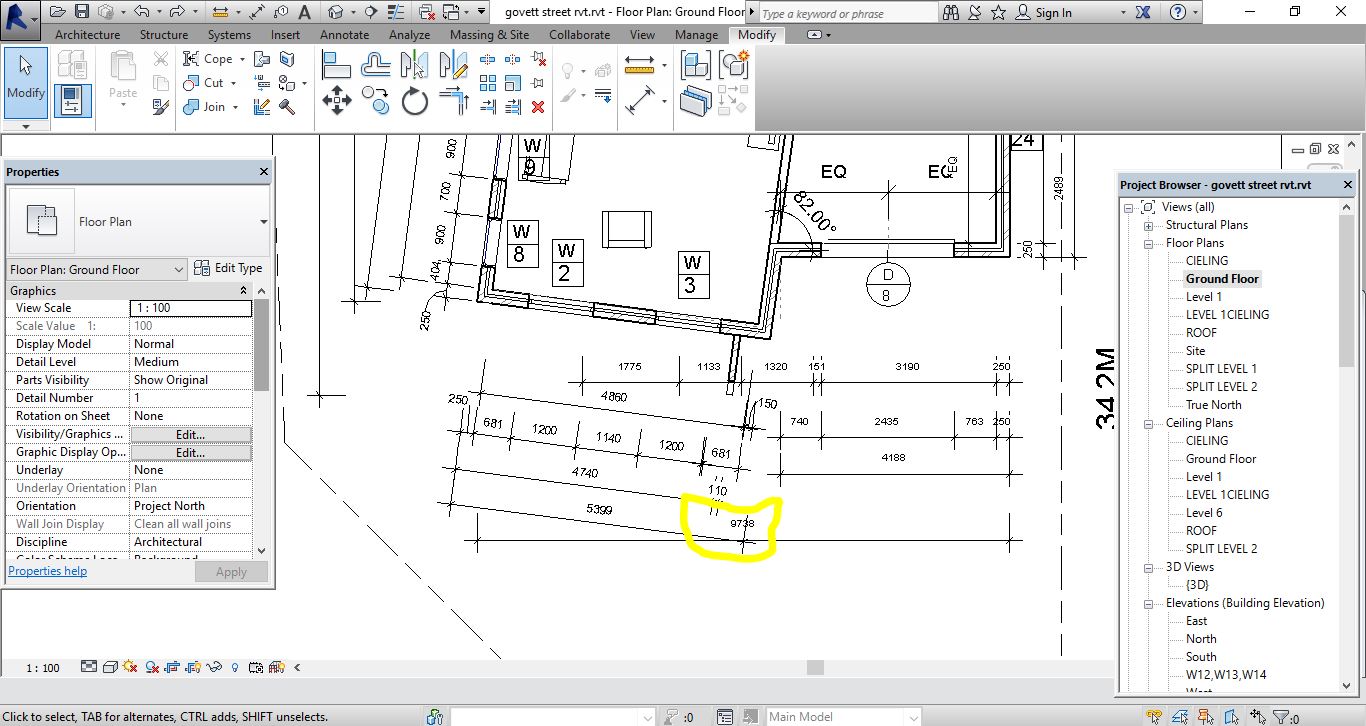Open Temporary Hide/Isolate glasses icon
Screen dimensions: 1366x726
(x=213, y=667)
